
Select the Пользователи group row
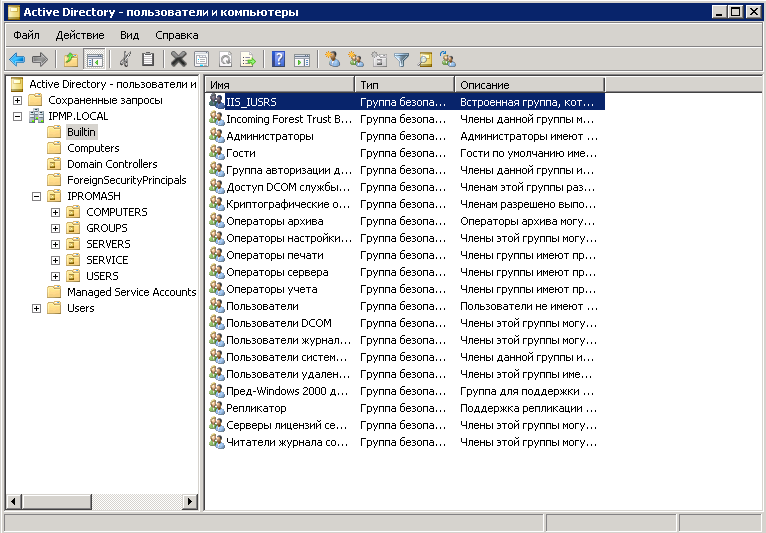click(405, 306)
